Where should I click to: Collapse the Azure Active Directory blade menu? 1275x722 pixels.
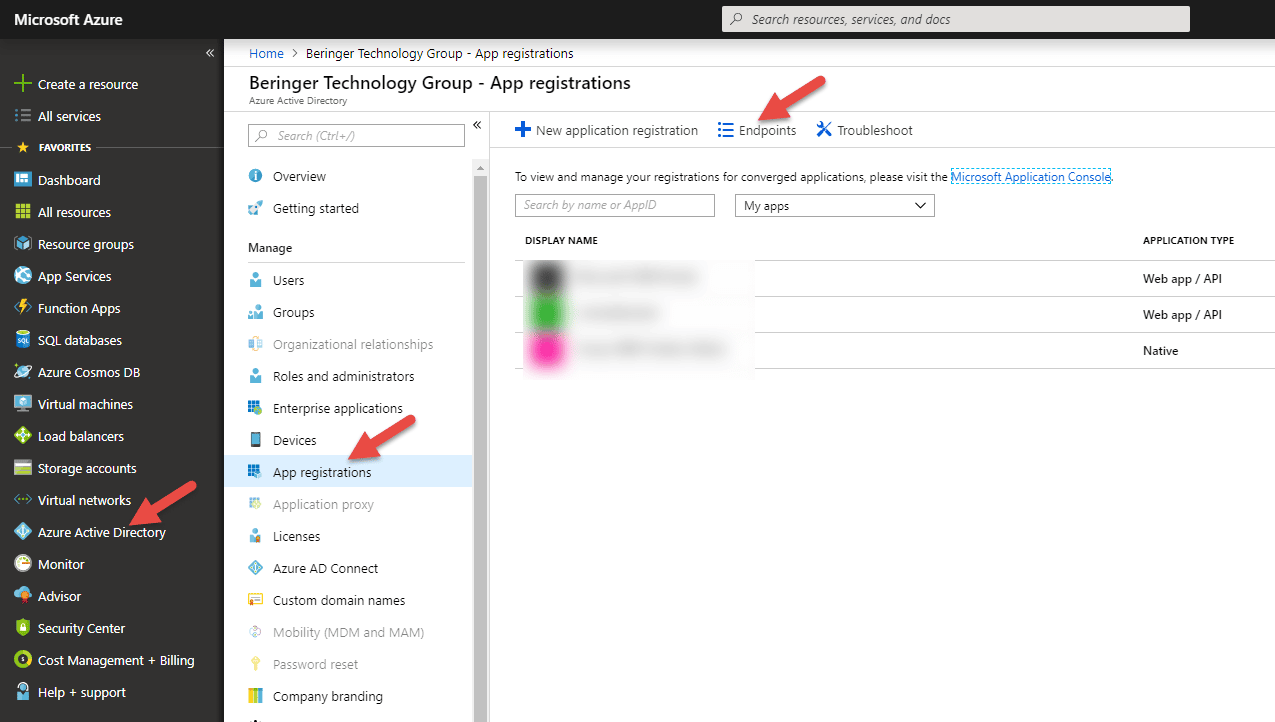pos(477,125)
